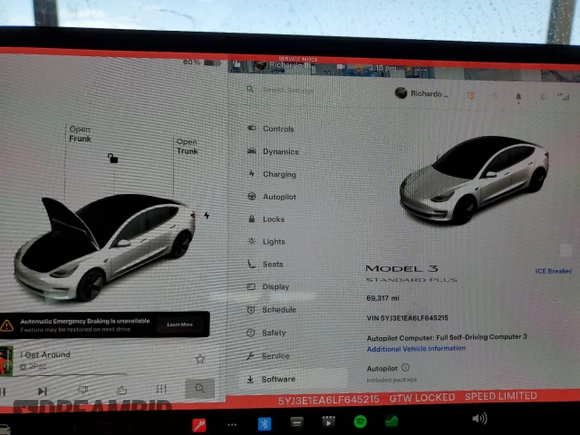
Task: Open the Locks settings menu
Action: 266,219
